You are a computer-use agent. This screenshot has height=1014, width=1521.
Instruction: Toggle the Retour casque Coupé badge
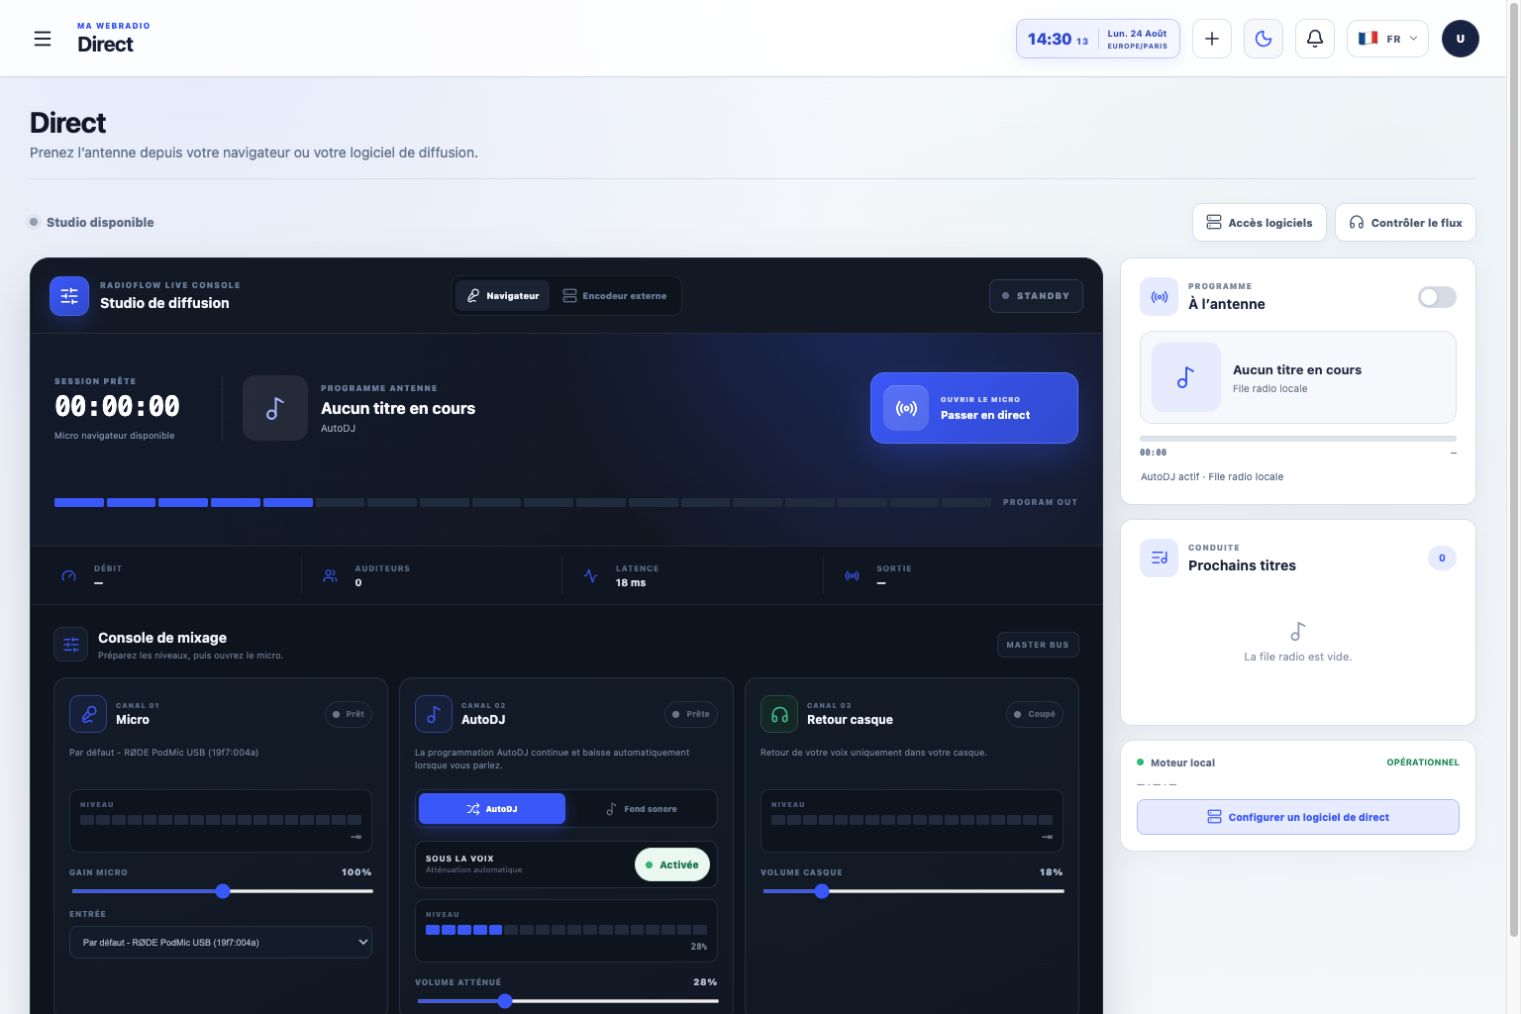pyautogui.click(x=1034, y=714)
